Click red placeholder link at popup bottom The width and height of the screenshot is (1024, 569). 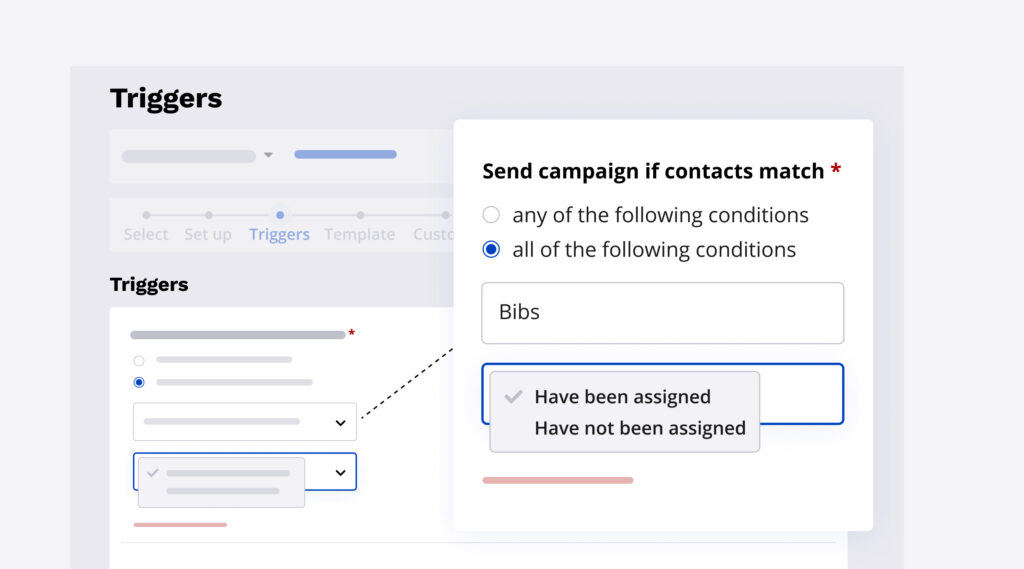pyautogui.click(x=557, y=480)
